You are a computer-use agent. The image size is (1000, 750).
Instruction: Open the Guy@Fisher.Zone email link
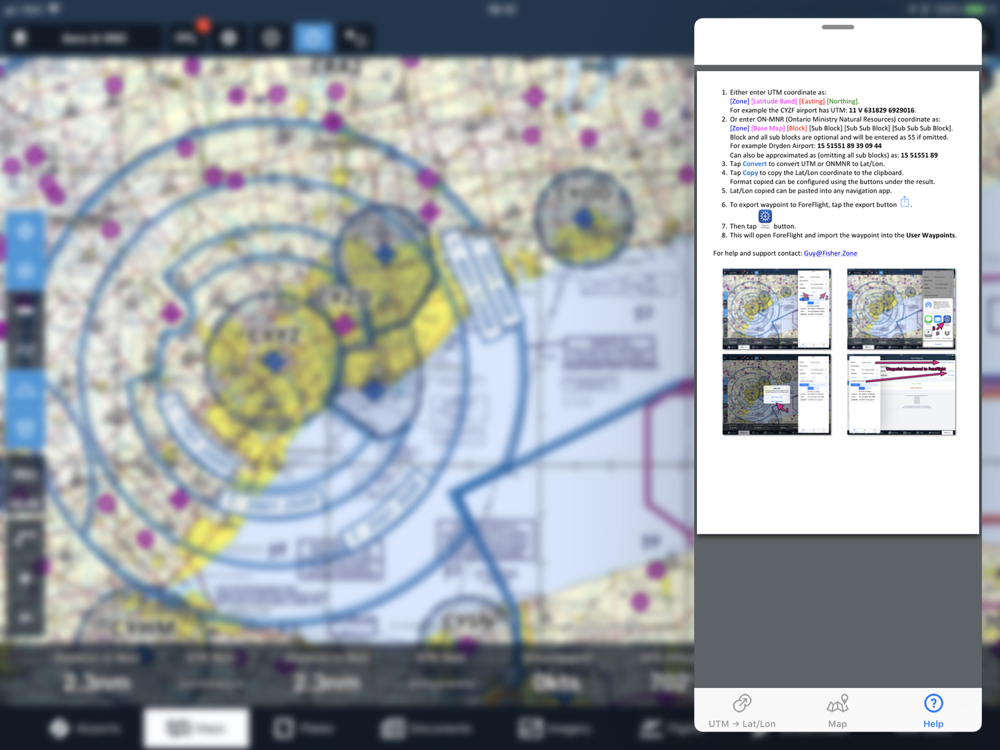tap(830, 253)
